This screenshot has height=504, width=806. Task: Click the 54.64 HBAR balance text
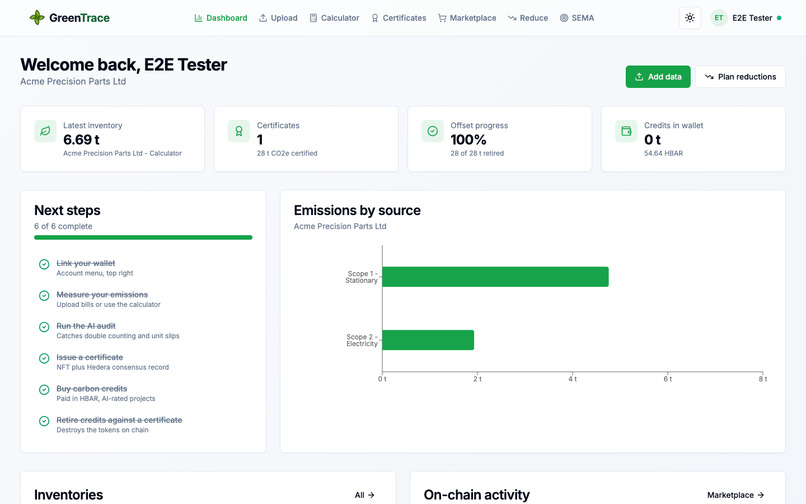coord(664,153)
